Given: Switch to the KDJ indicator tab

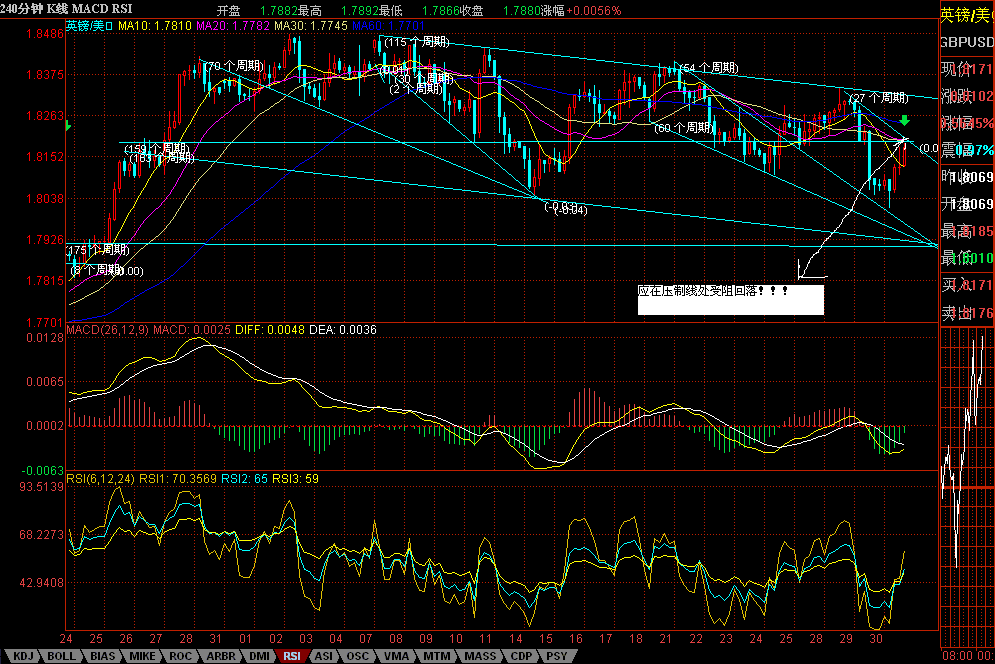Looking at the screenshot, I should click(x=22, y=656).
